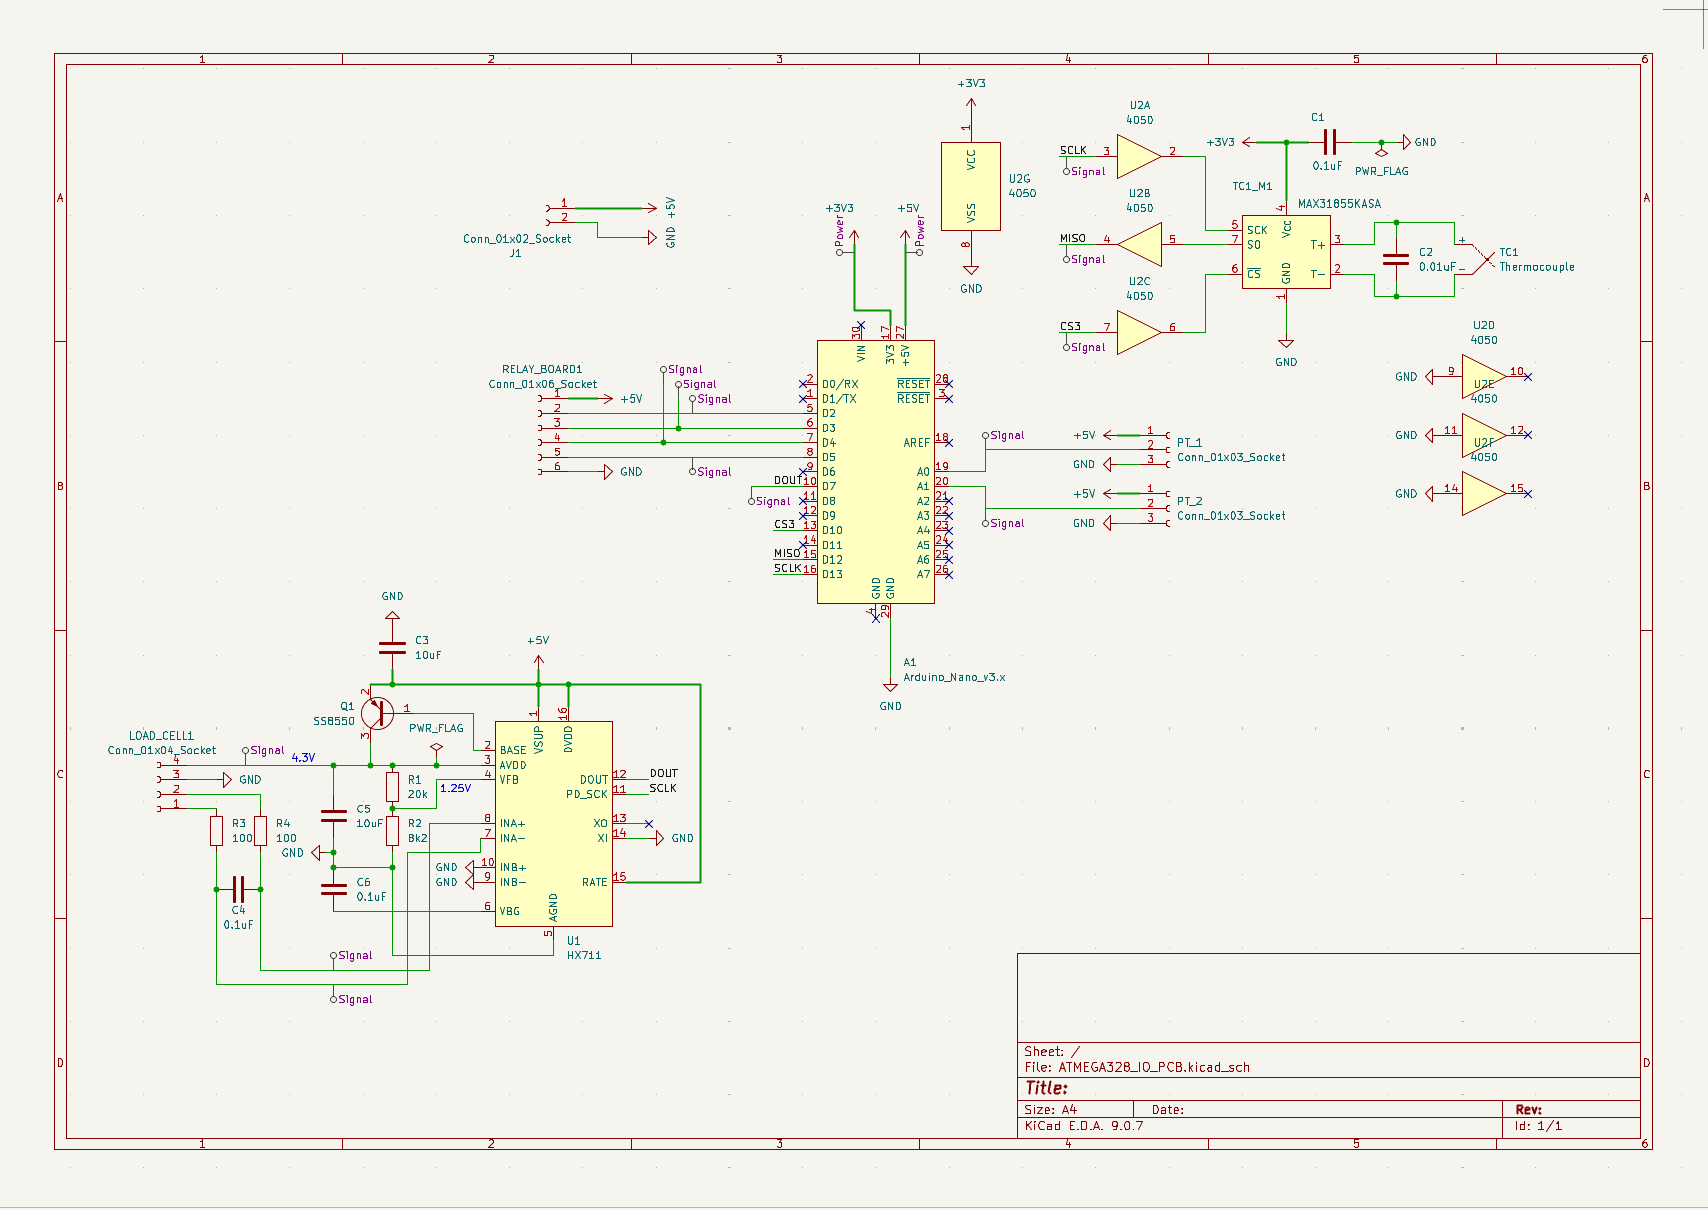Click the PT_2 connector reference label
1708x1210 pixels.
click(1189, 502)
